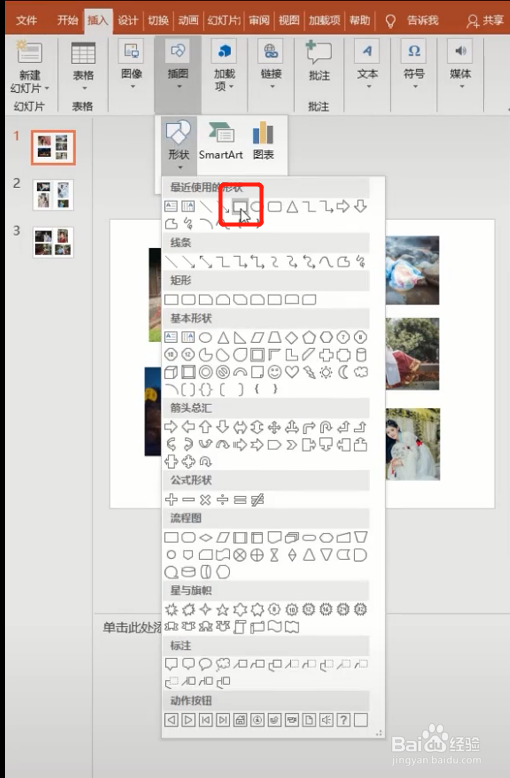Click the 告诉我 Tell Me search box
Screen dimensions: 510x778
click(413, 20)
